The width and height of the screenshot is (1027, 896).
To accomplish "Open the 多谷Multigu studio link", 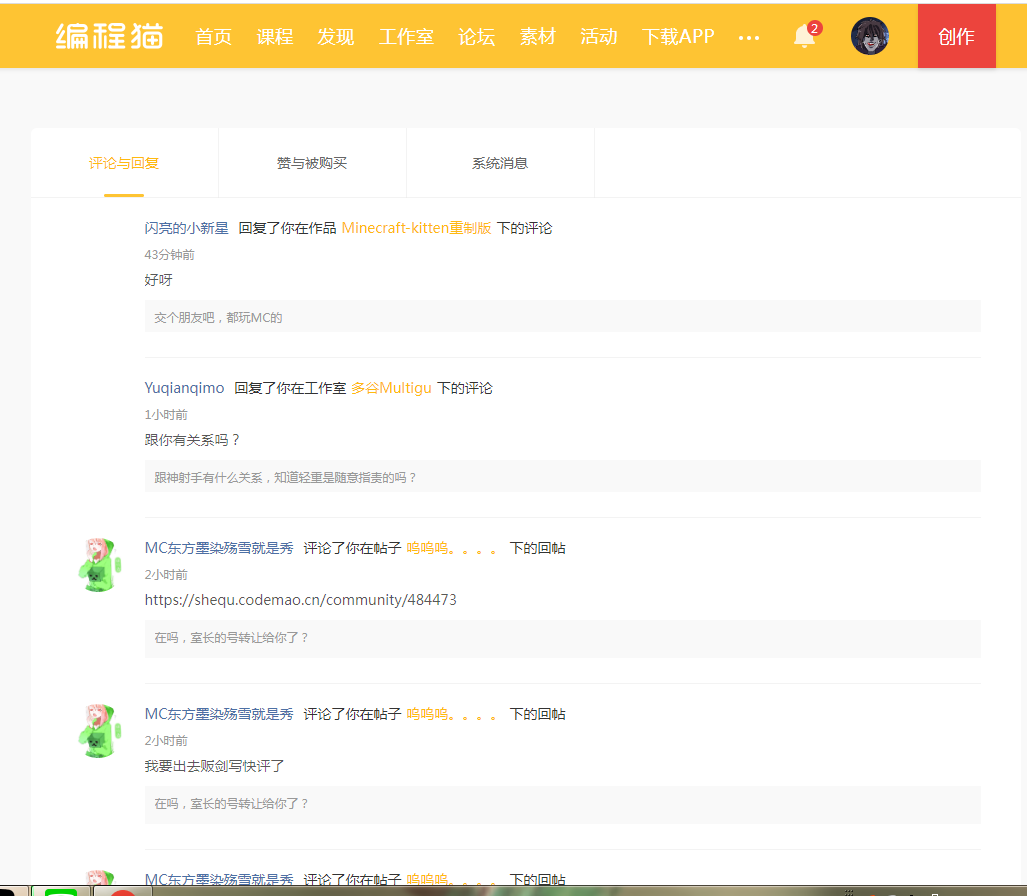I will (x=391, y=388).
